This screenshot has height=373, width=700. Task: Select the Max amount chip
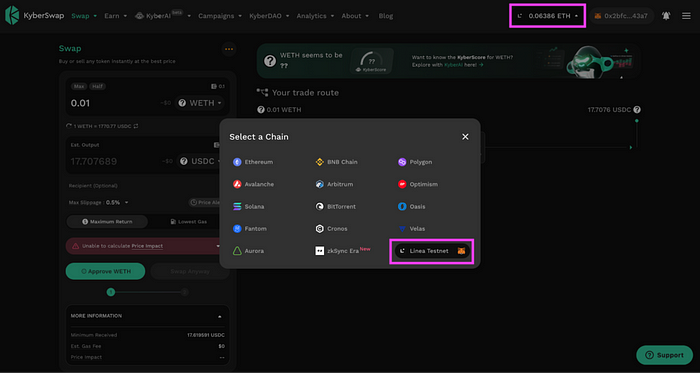pos(79,87)
